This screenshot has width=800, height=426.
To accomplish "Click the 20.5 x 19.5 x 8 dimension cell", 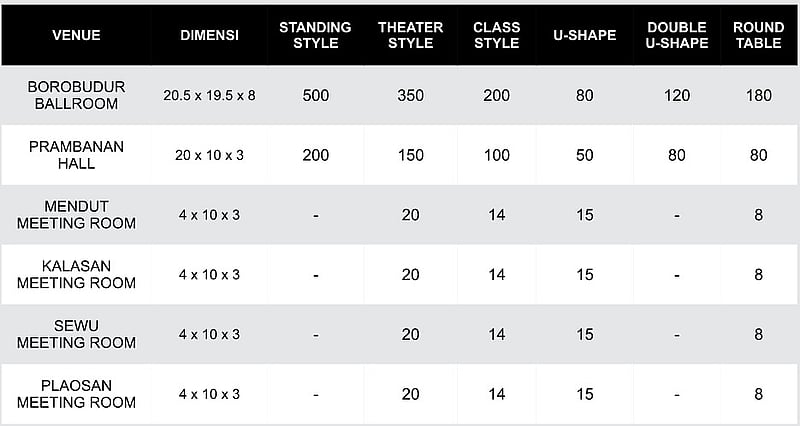I will [209, 96].
